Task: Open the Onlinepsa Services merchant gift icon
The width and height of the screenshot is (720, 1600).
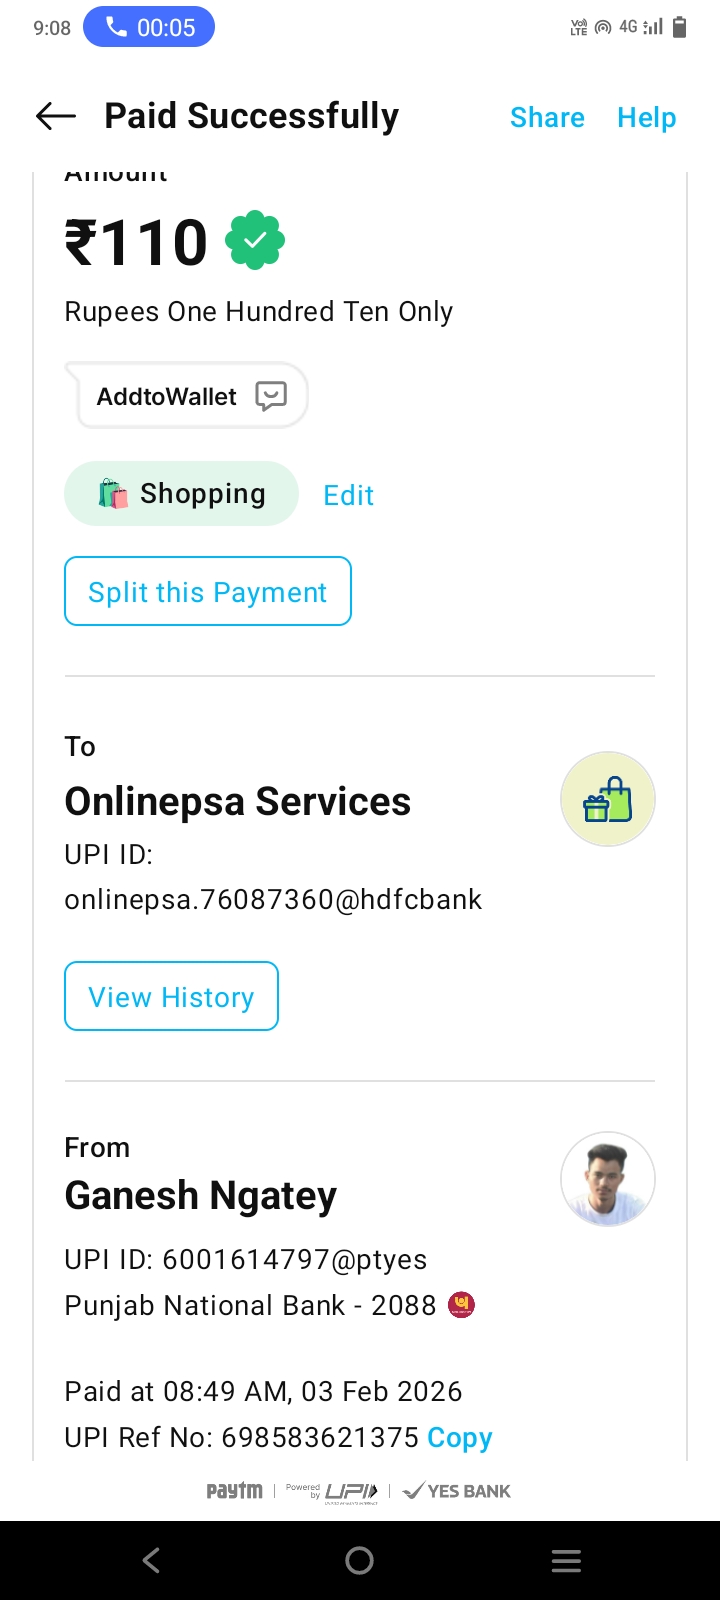Action: click(x=607, y=800)
